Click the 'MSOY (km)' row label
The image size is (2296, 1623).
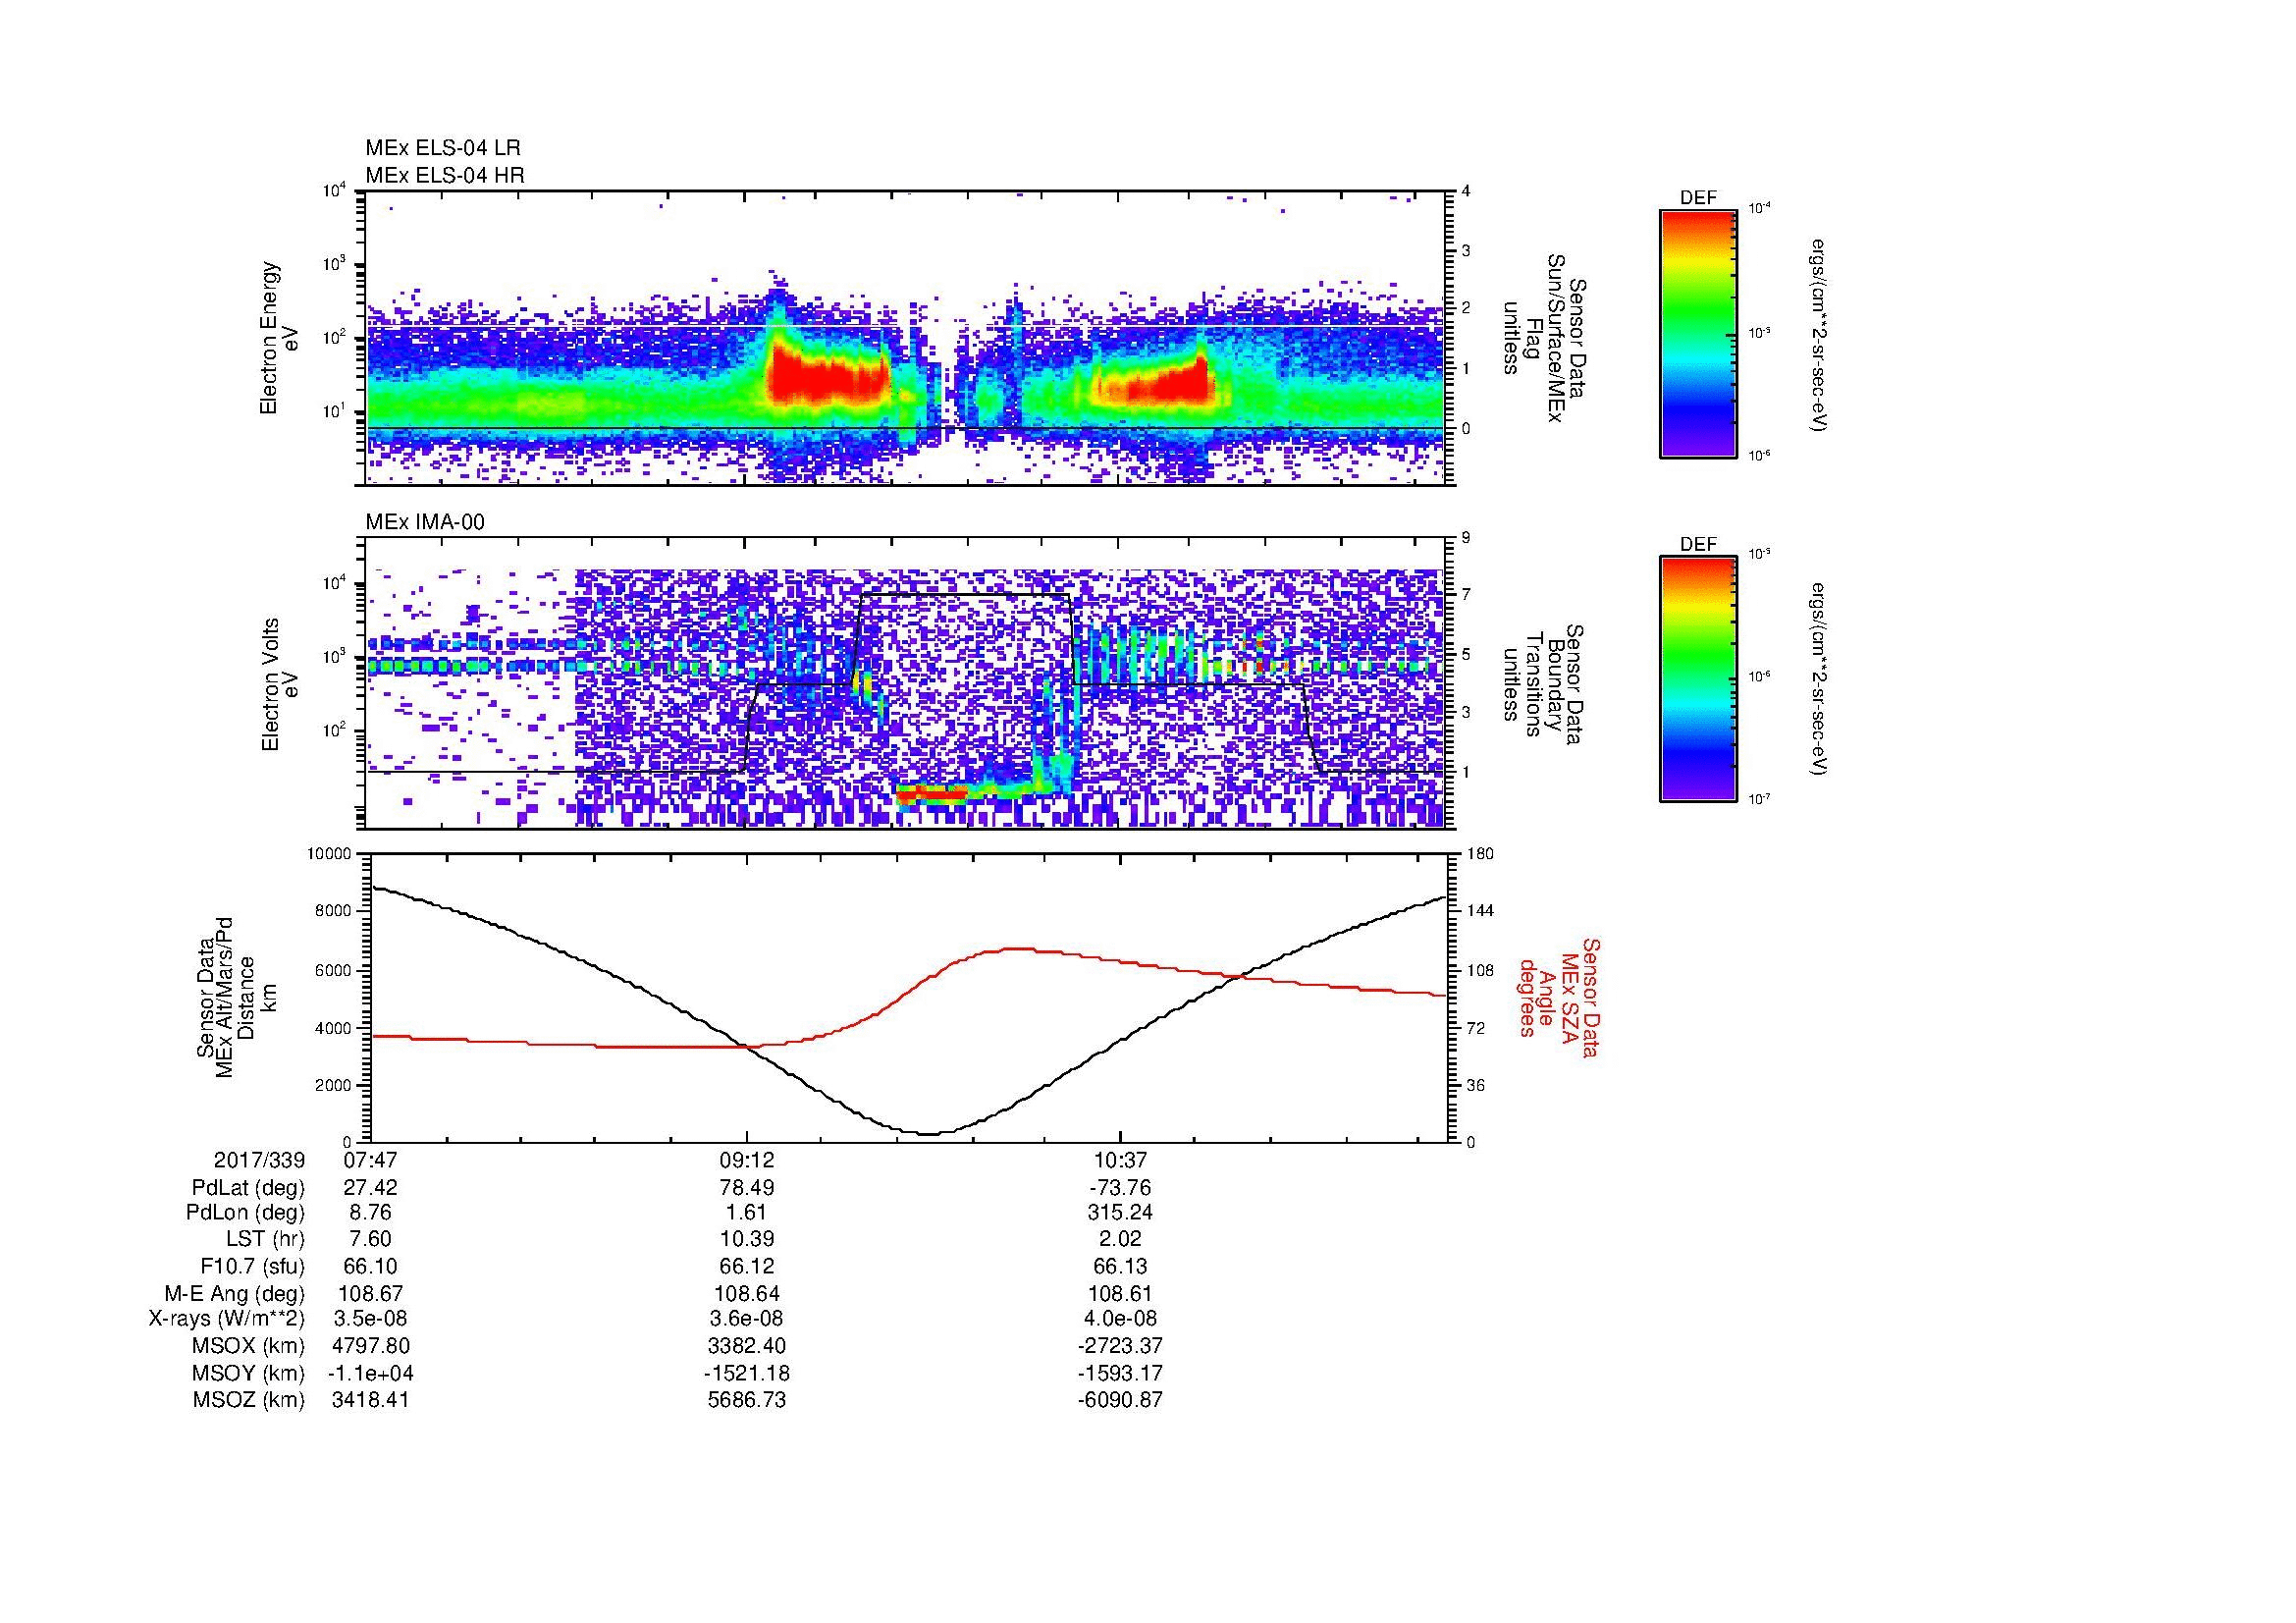(x=248, y=1373)
